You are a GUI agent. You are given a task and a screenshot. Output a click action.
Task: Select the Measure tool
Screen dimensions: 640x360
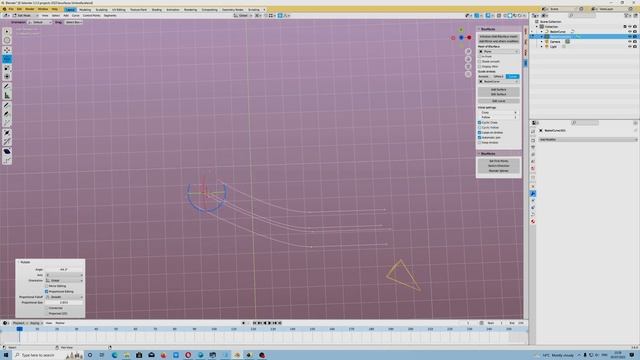pos(7,96)
